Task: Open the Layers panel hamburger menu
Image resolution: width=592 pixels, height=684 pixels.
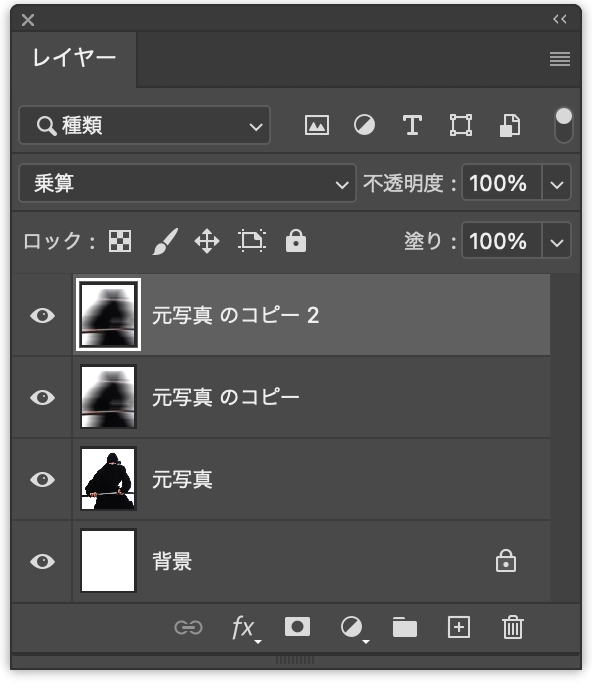Action: click(560, 59)
